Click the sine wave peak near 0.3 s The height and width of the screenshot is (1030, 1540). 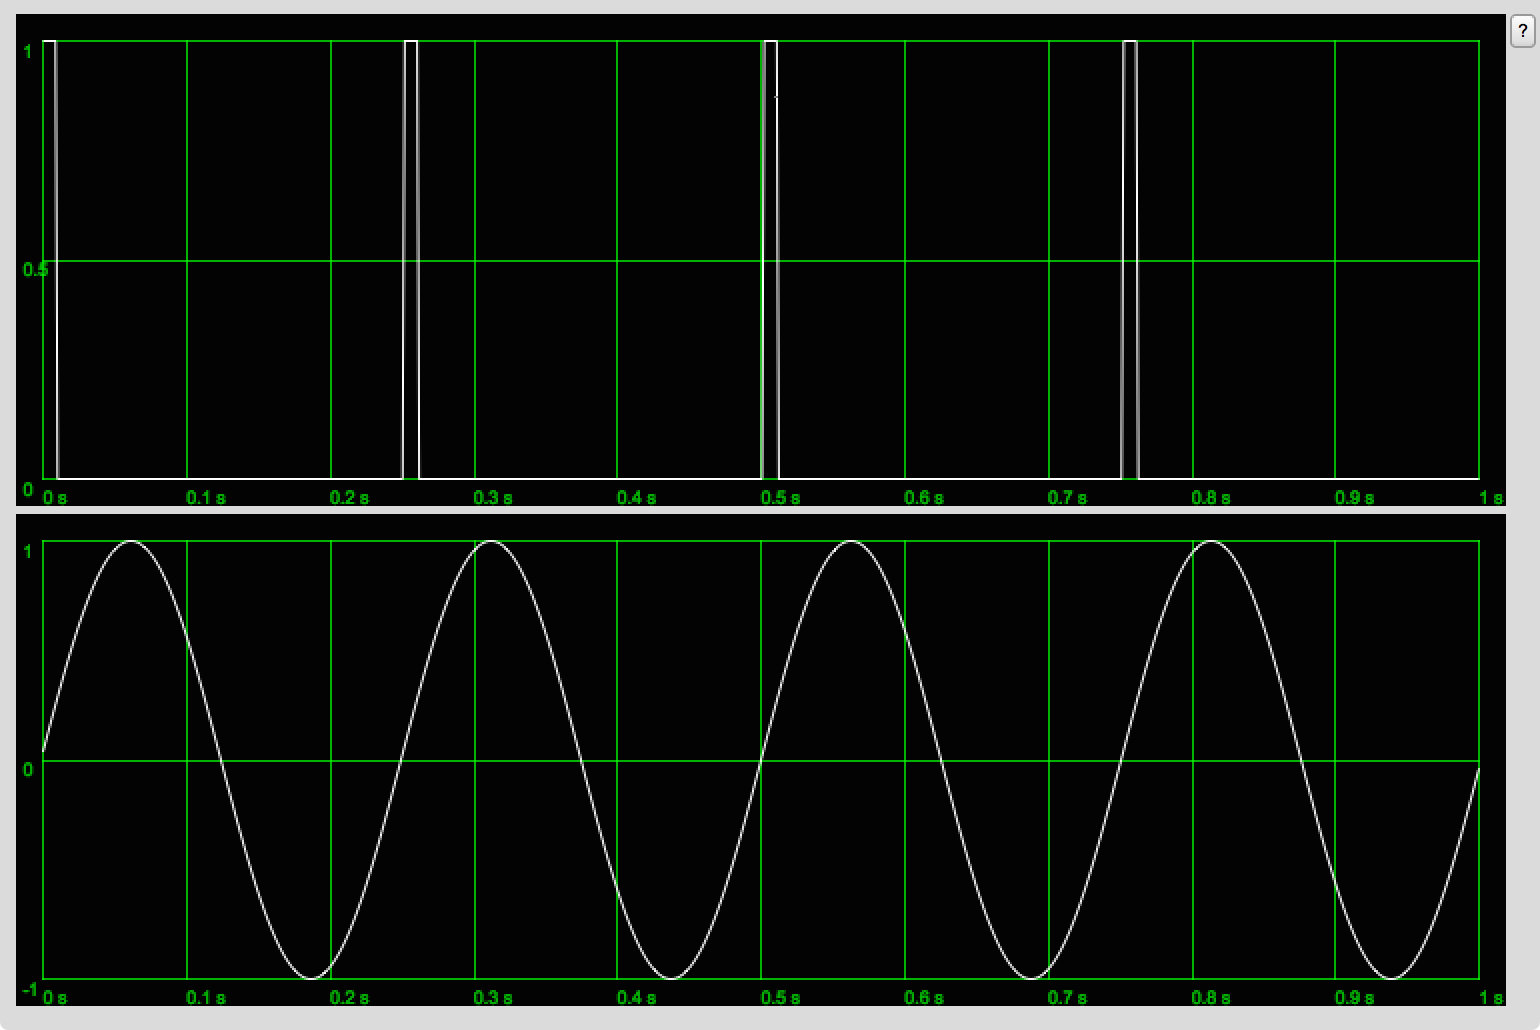[491, 542]
